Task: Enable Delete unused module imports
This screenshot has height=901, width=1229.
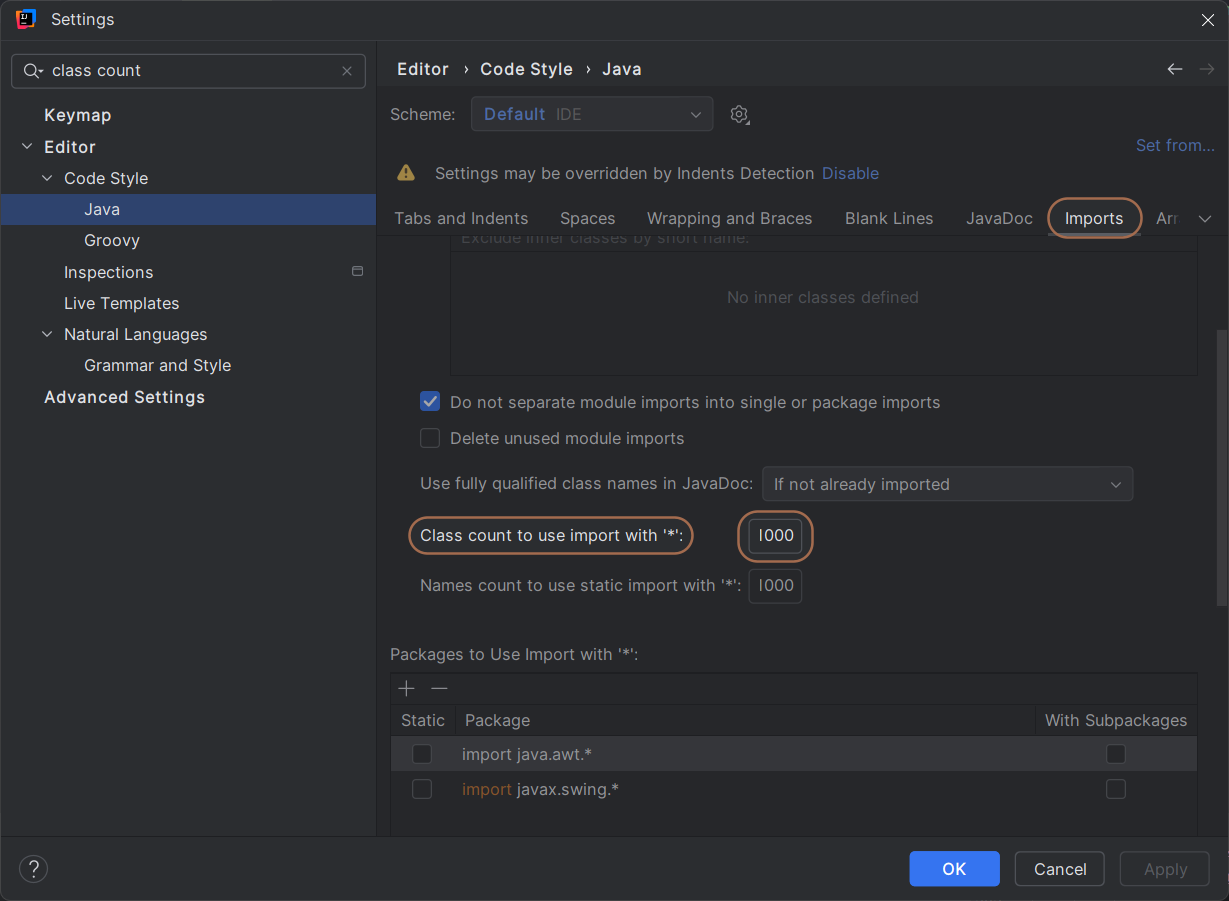Action: (x=430, y=438)
